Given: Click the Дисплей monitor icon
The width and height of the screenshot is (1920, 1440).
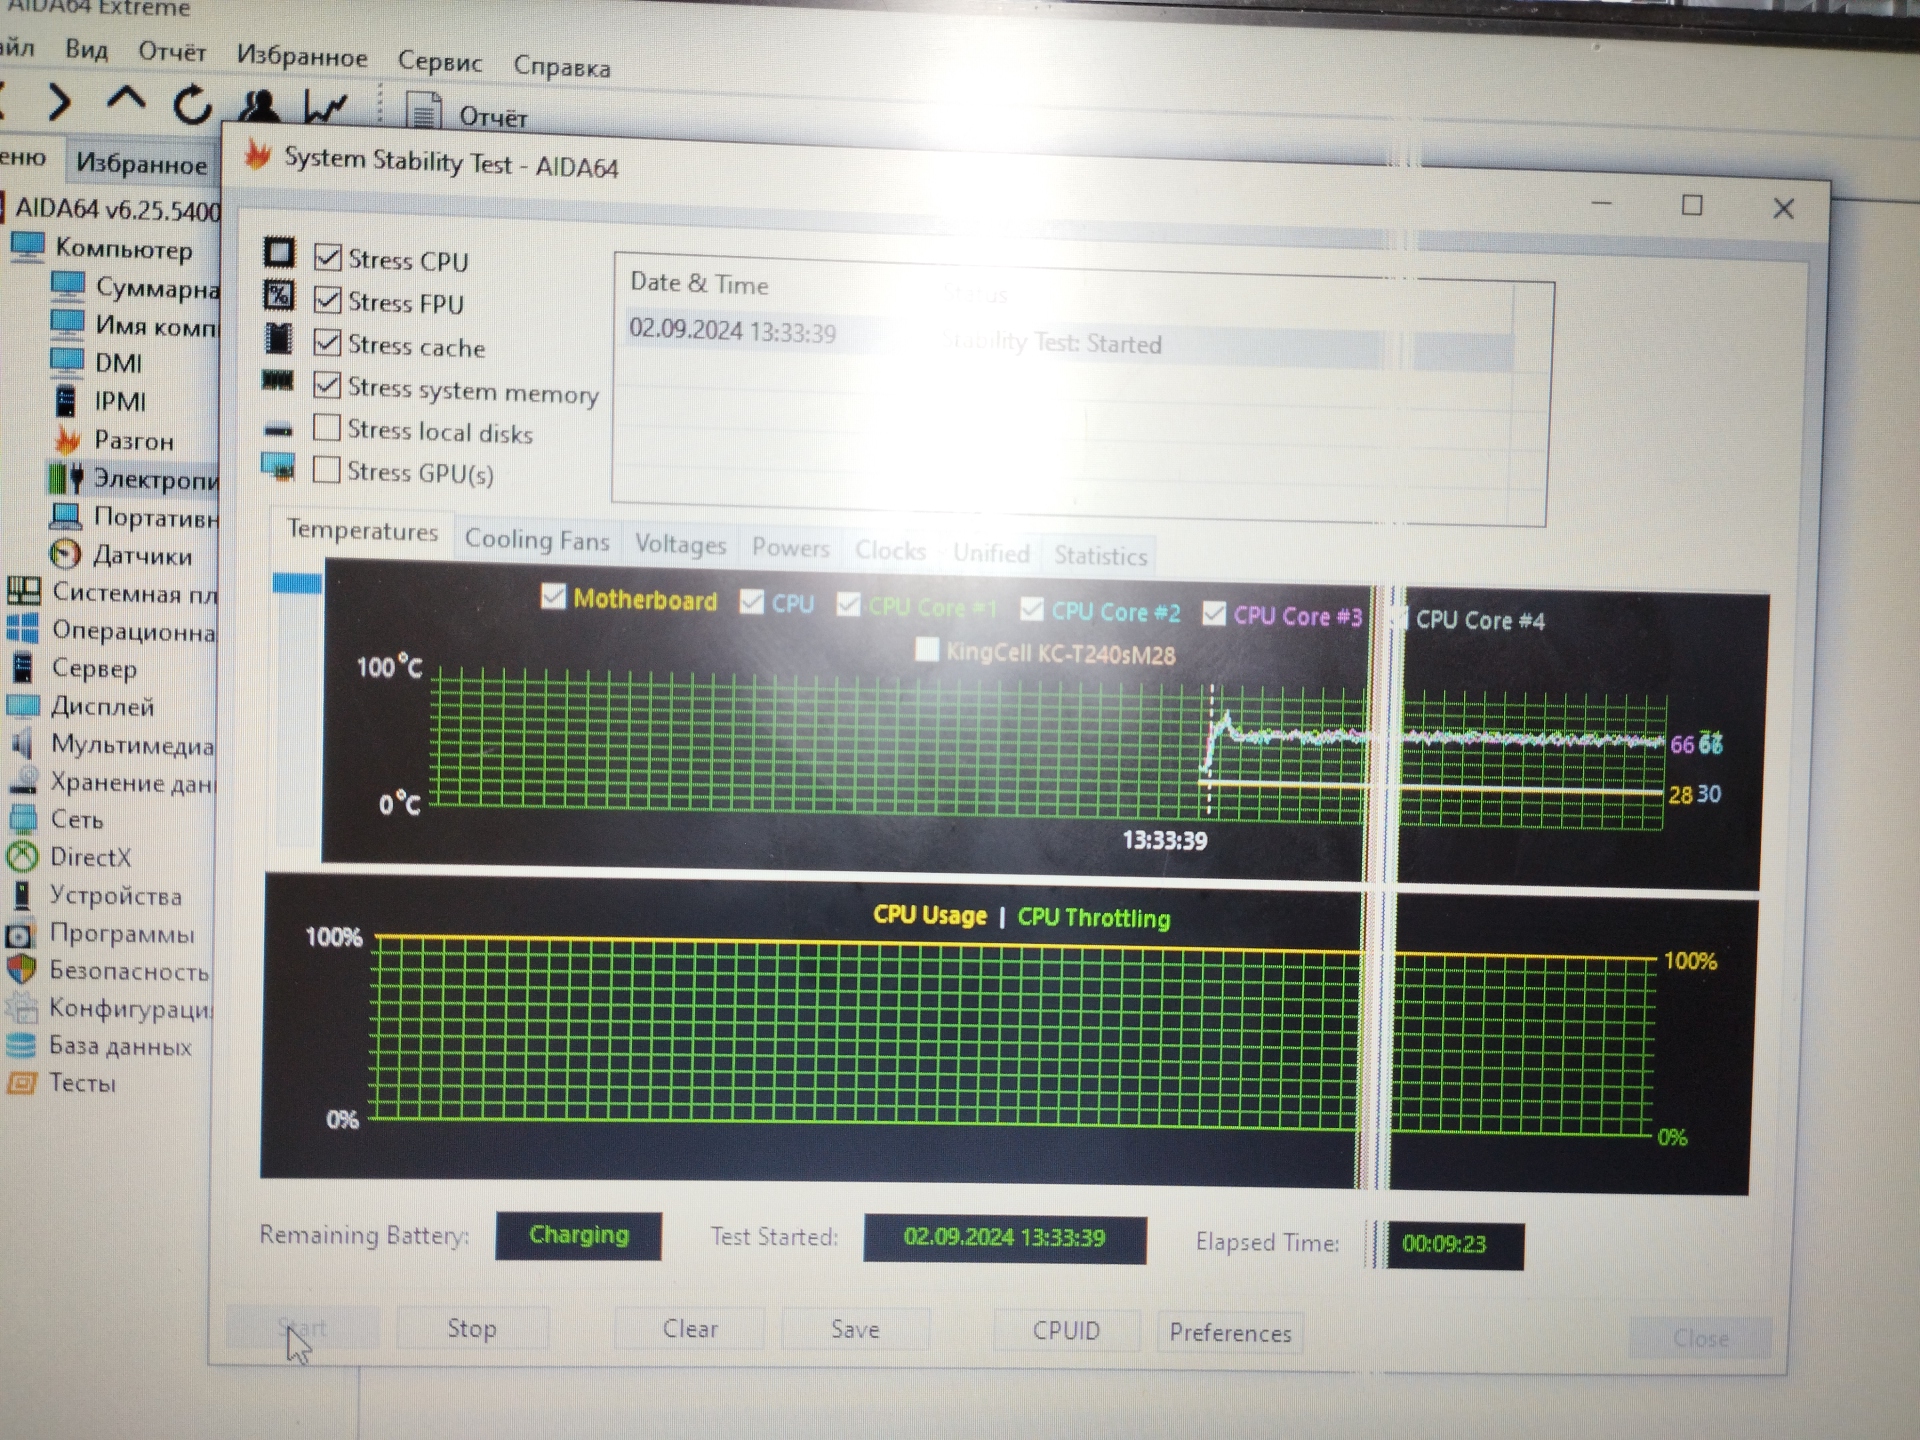Looking at the screenshot, I should click(x=22, y=705).
